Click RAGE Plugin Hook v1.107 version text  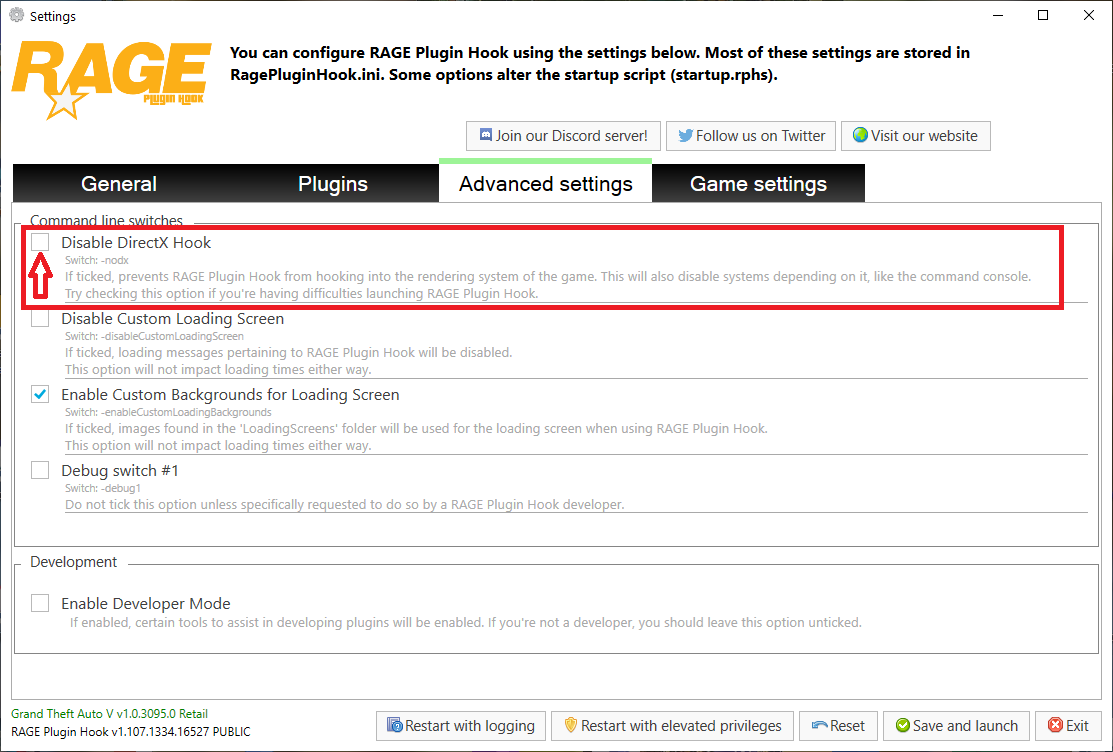(x=131, y=731)
